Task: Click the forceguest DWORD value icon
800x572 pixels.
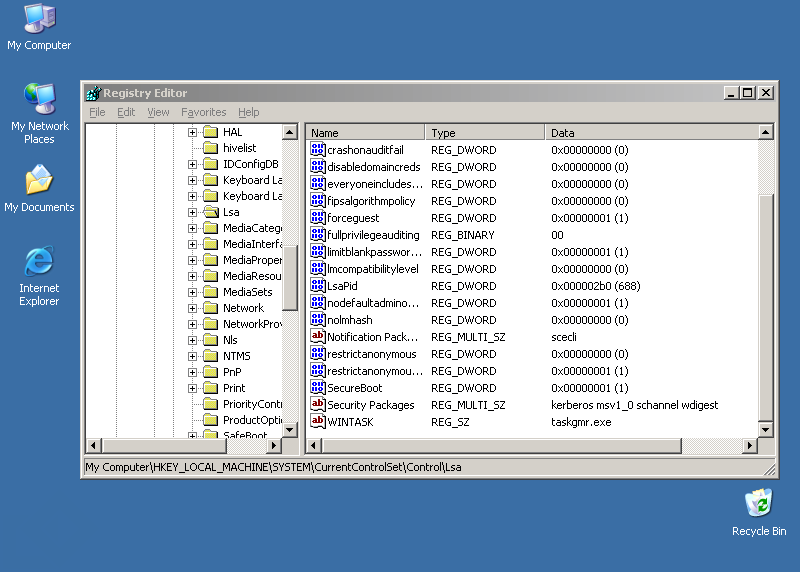Action: coord(317,217)
